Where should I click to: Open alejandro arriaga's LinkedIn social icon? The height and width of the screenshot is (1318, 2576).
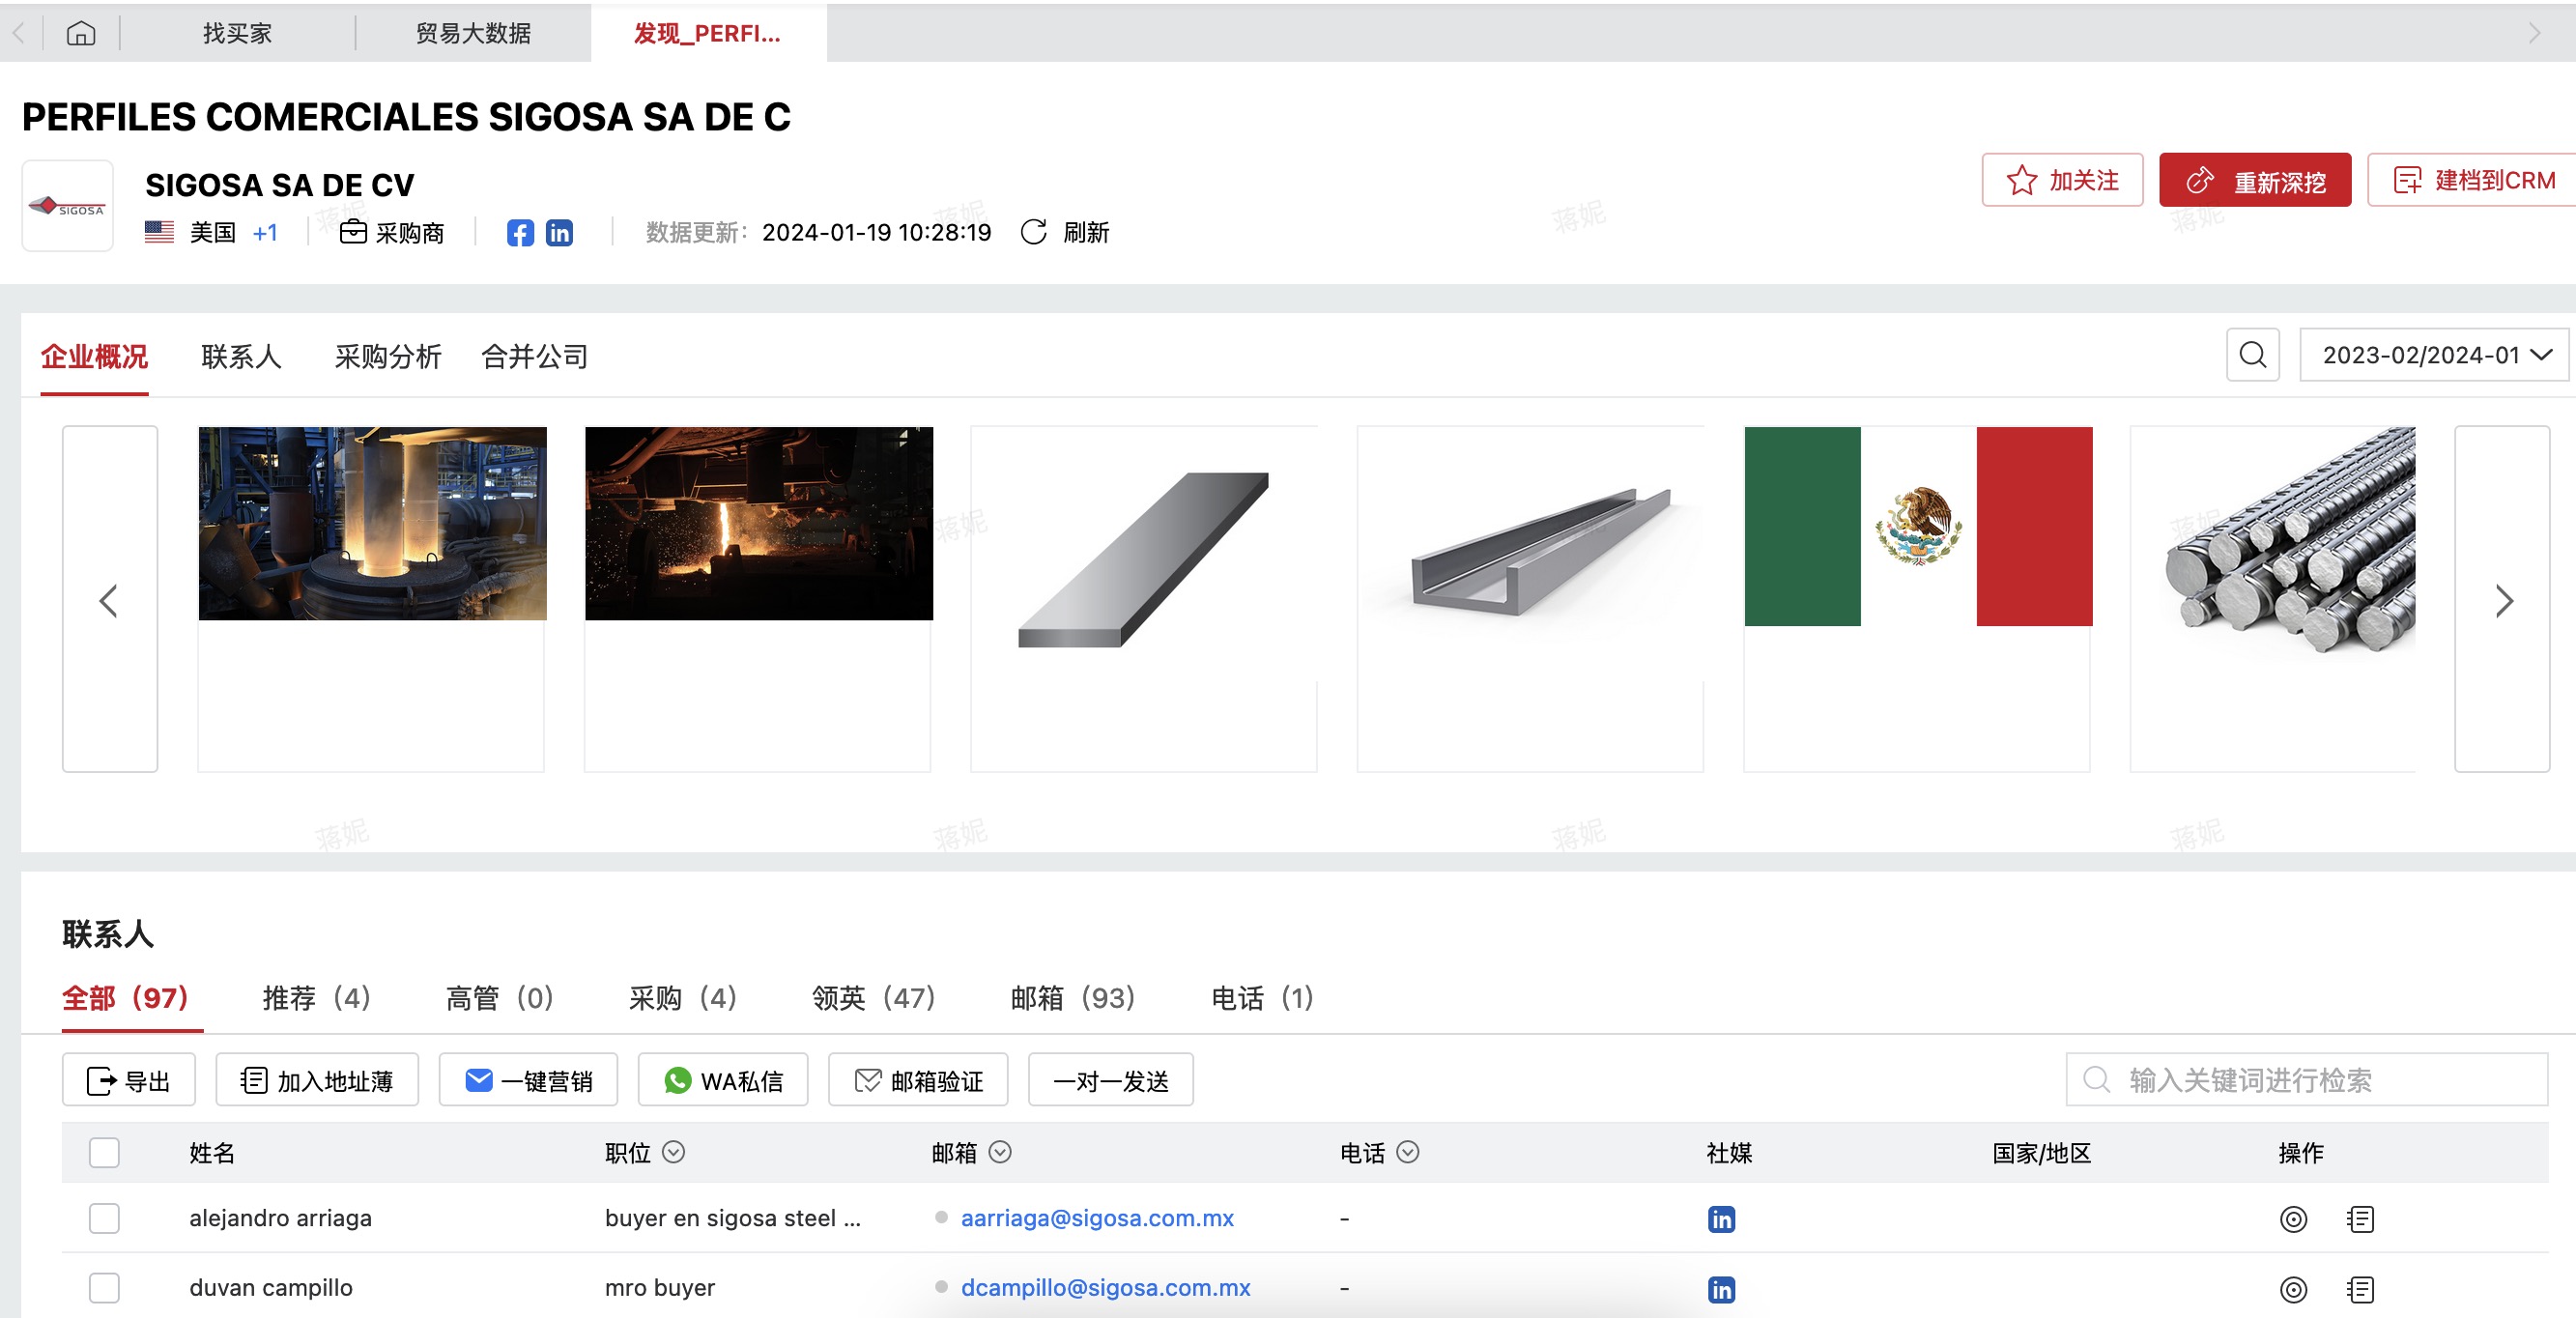point(1721,1219)
